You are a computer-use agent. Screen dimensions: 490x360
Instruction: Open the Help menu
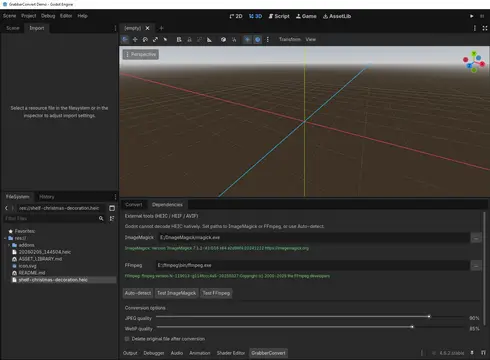pos(82,16)
